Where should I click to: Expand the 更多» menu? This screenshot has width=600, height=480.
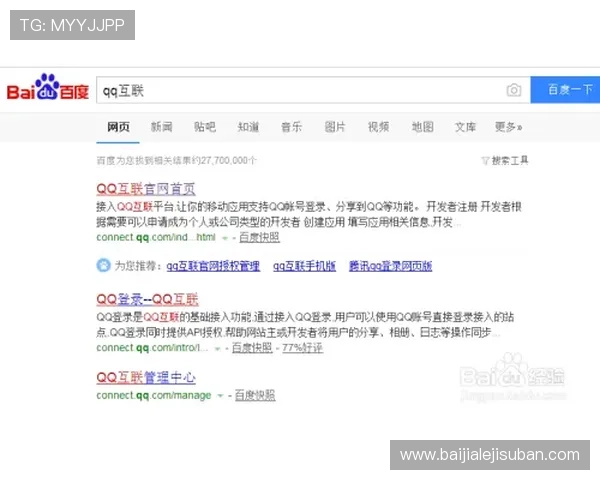[x=508, y=127]
